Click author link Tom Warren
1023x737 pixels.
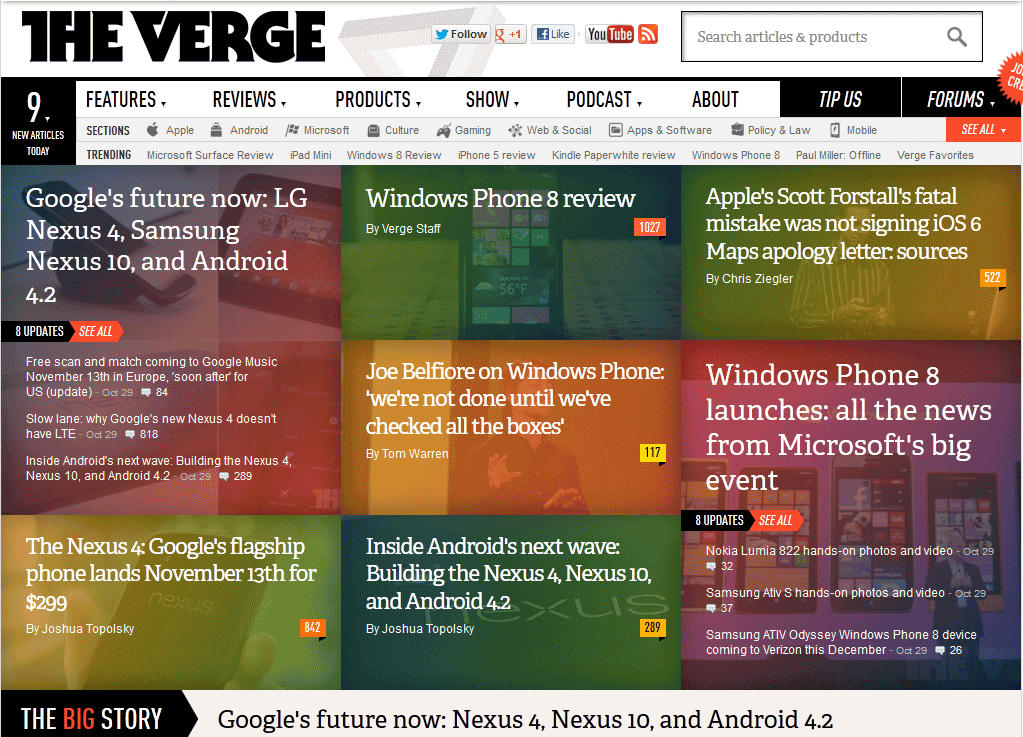pos(415,454)
